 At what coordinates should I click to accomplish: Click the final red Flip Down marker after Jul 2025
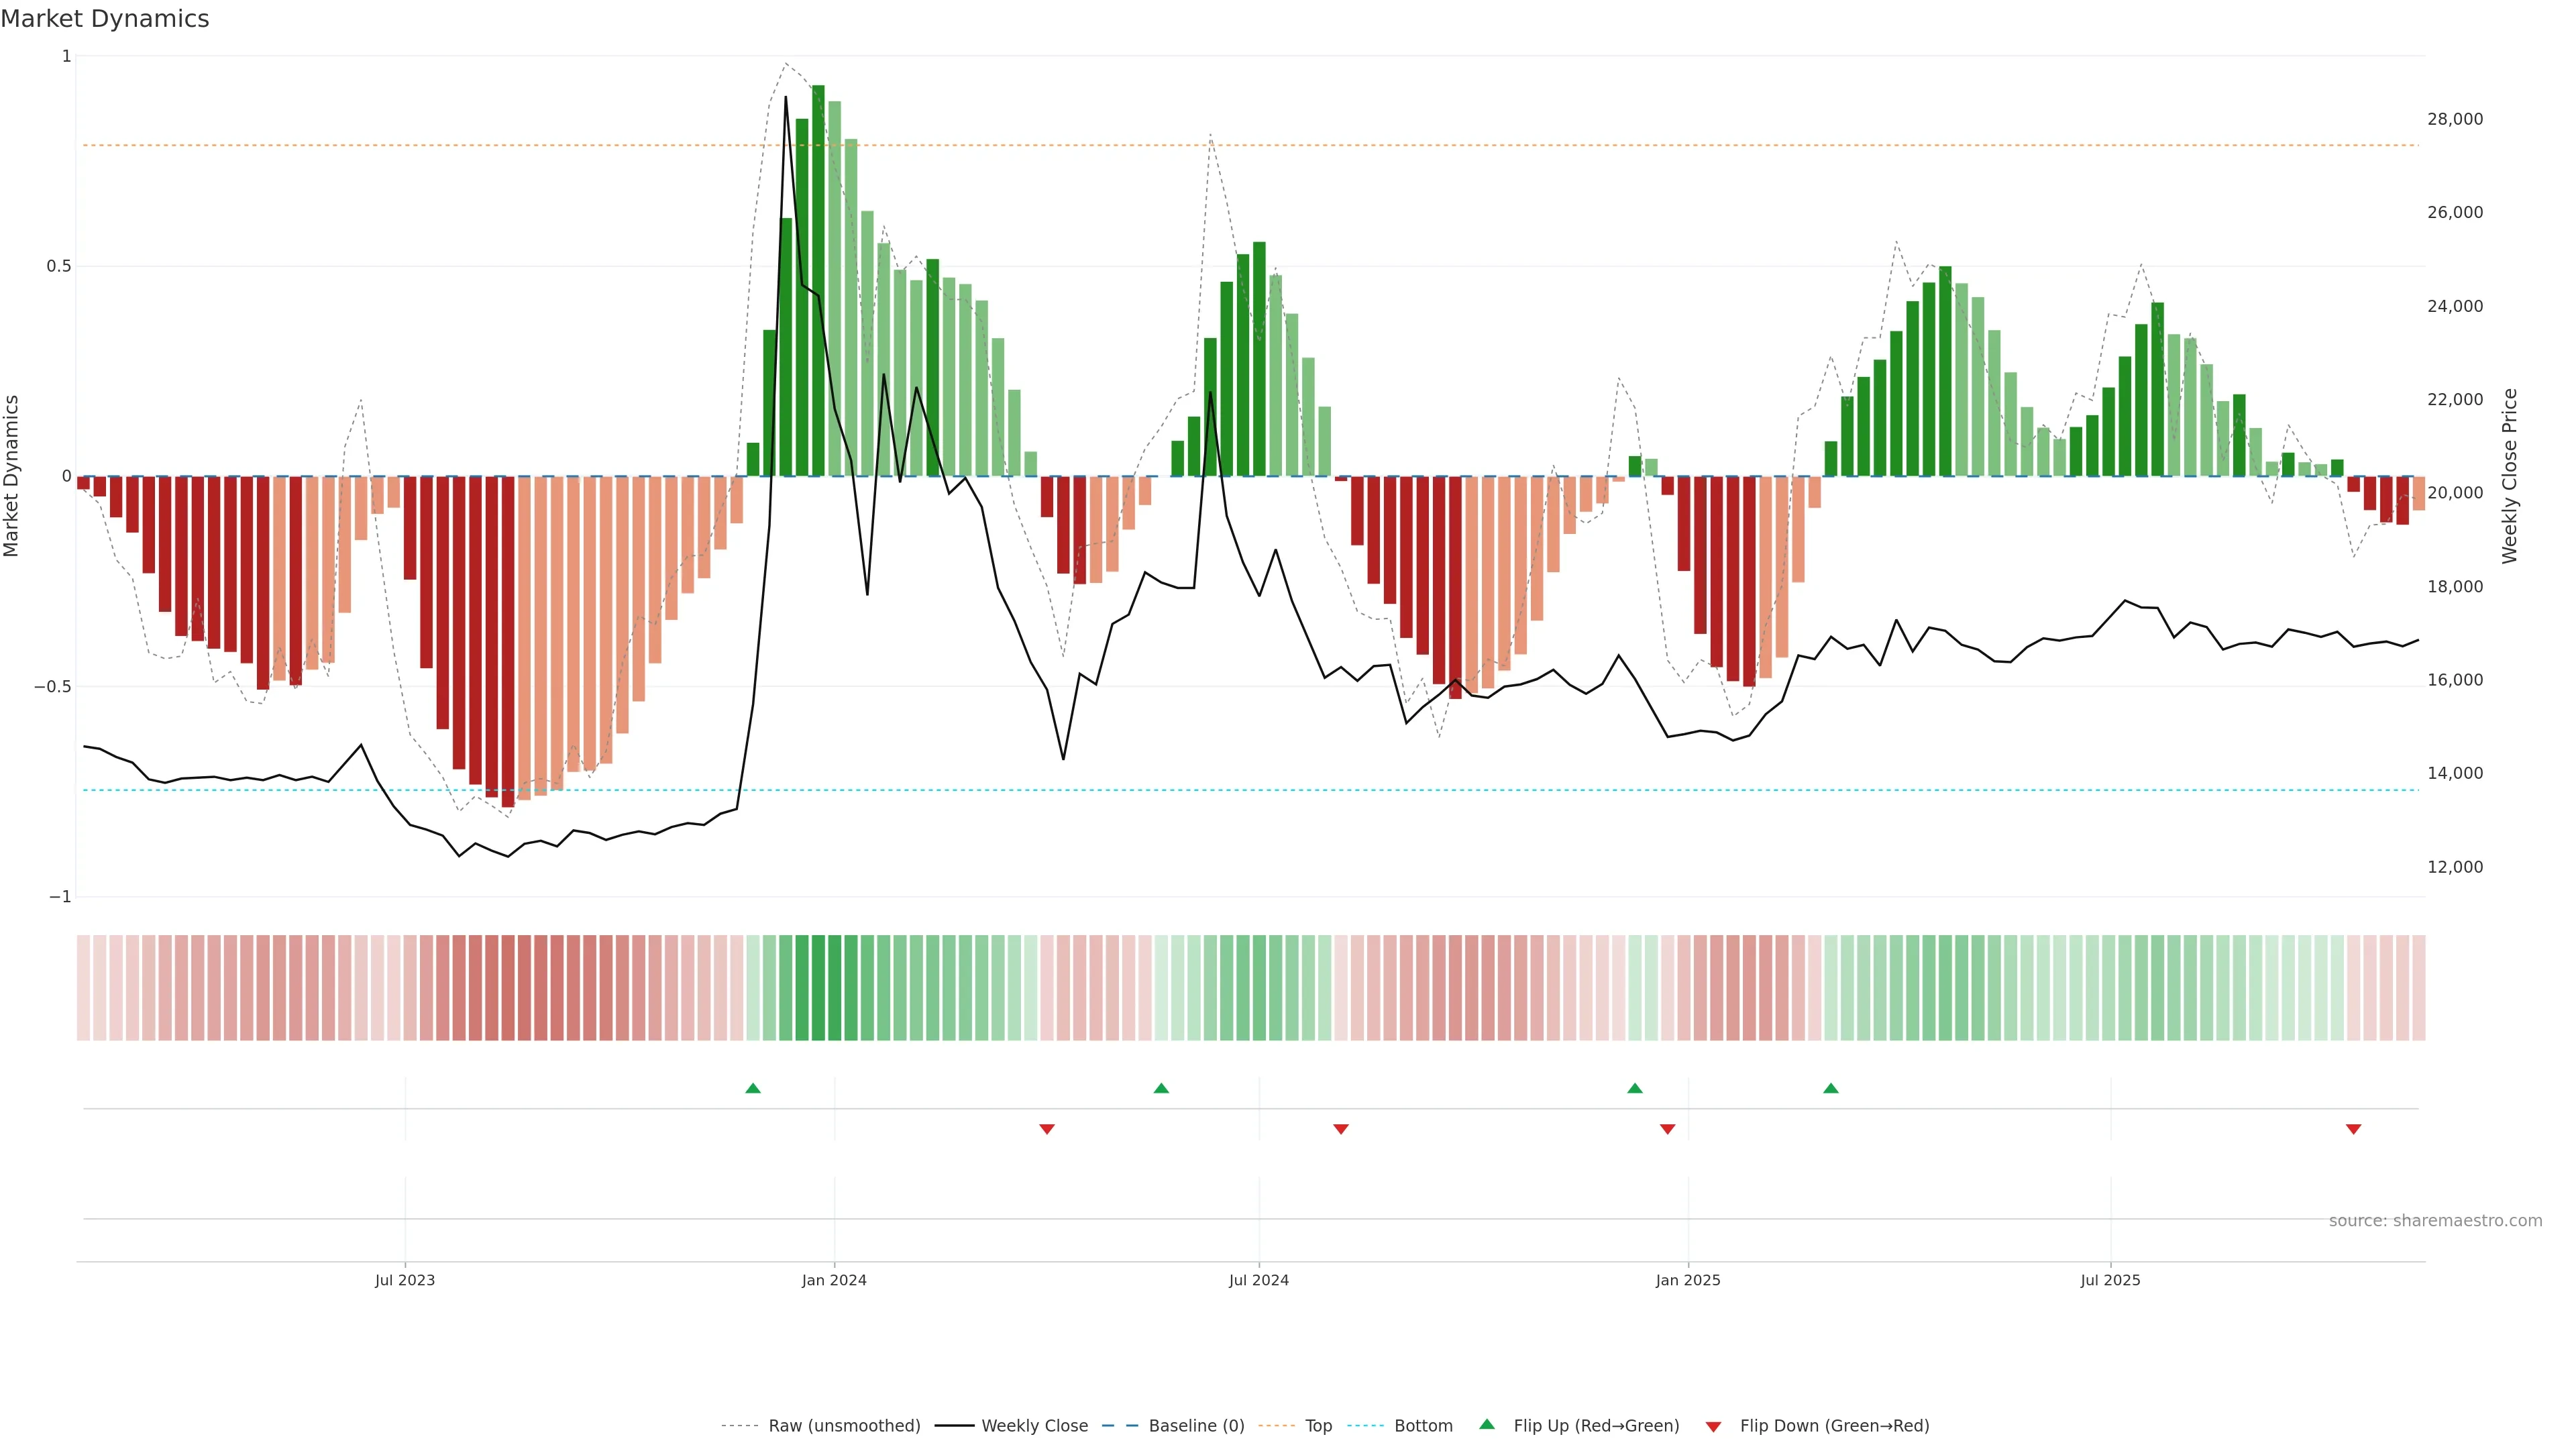coord(2353,1129)
